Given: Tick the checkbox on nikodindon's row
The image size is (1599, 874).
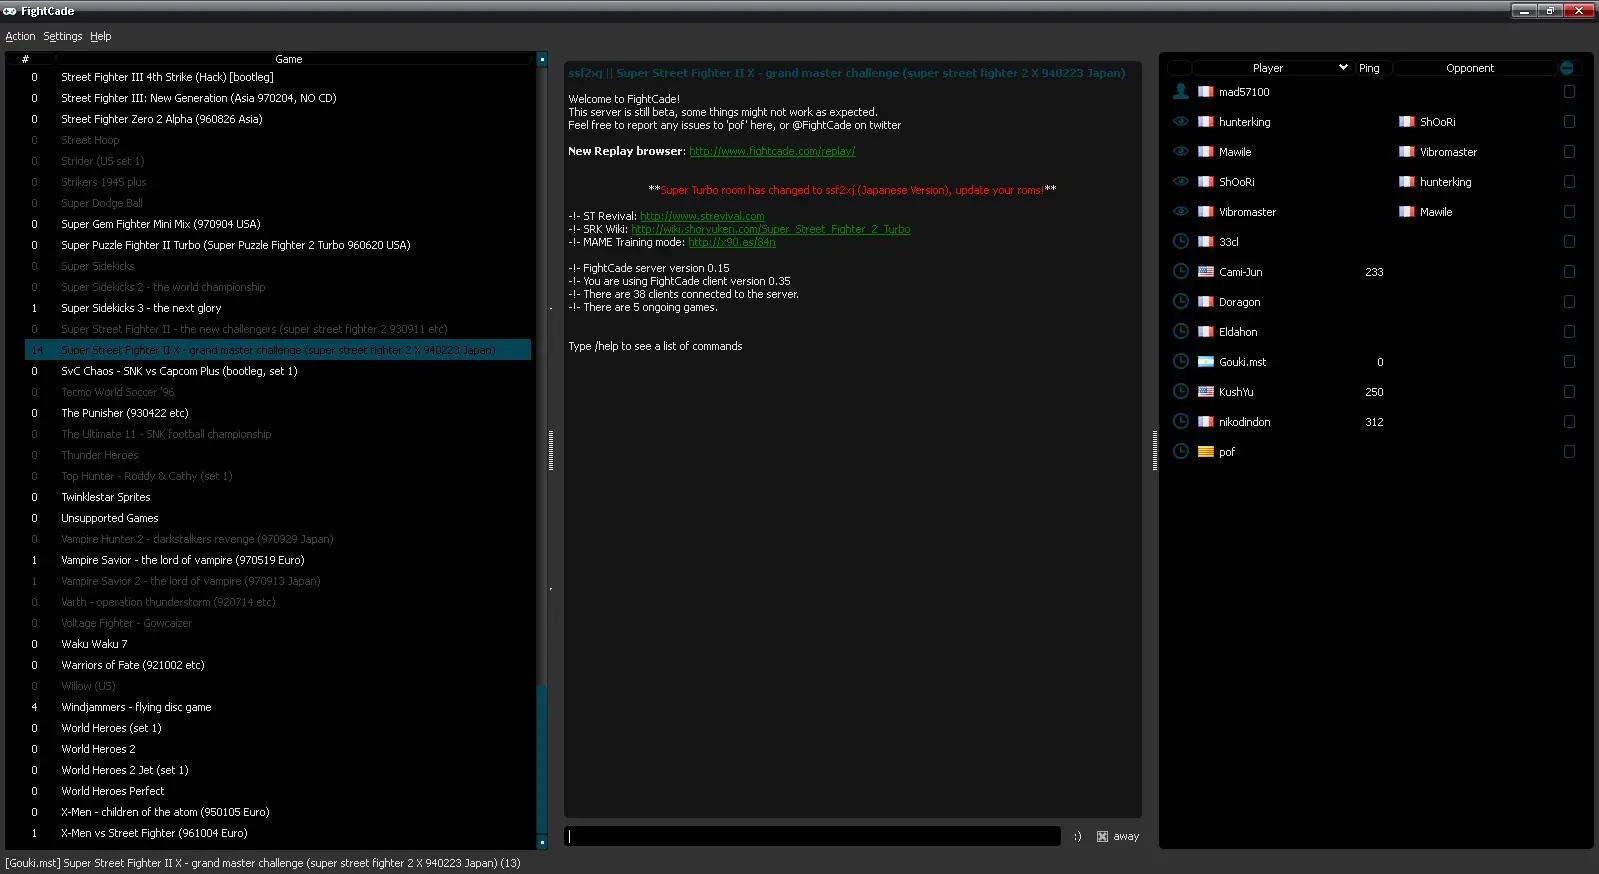Looking at the screenshot, I should click(1569, 421).
